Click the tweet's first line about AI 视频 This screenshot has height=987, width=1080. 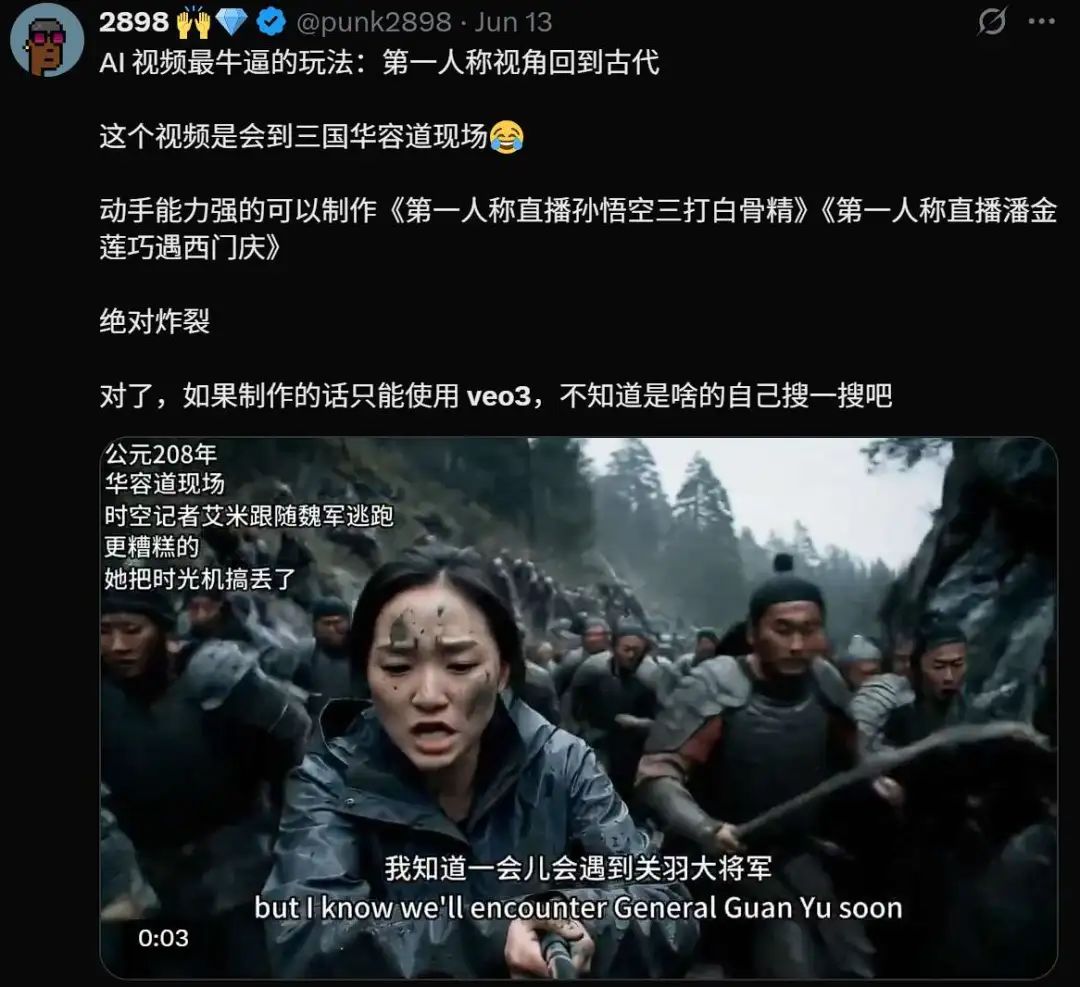[x=379, y=63]
